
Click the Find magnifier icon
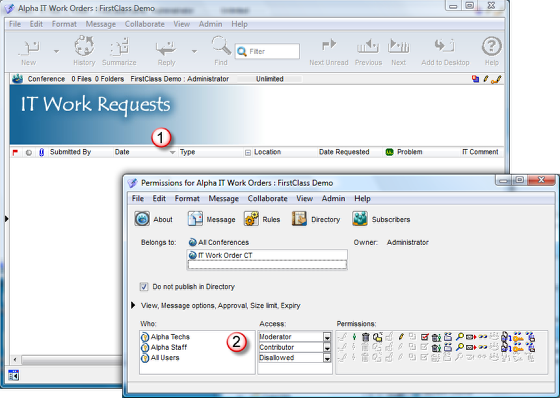tap(221, 46)
